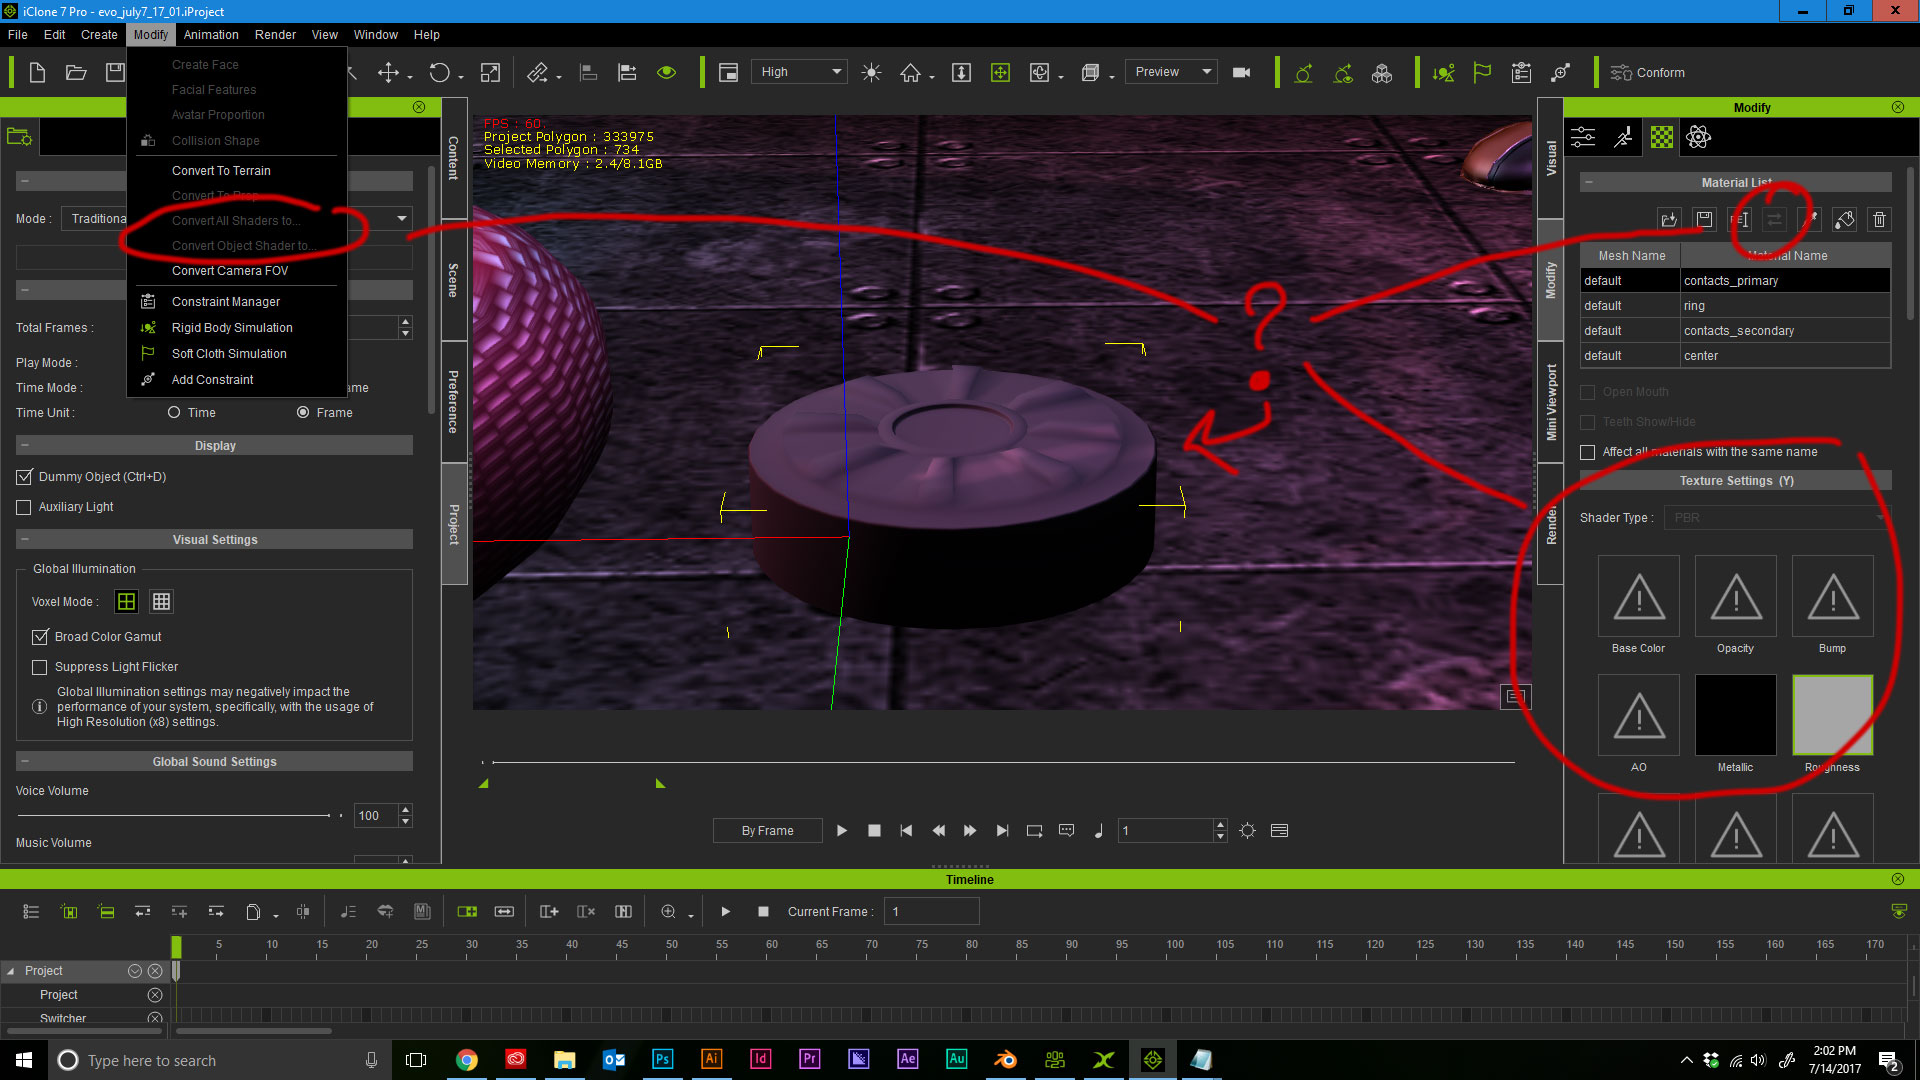
Task: Collapse the Visual Settings section
Action: tap(24, 540)
